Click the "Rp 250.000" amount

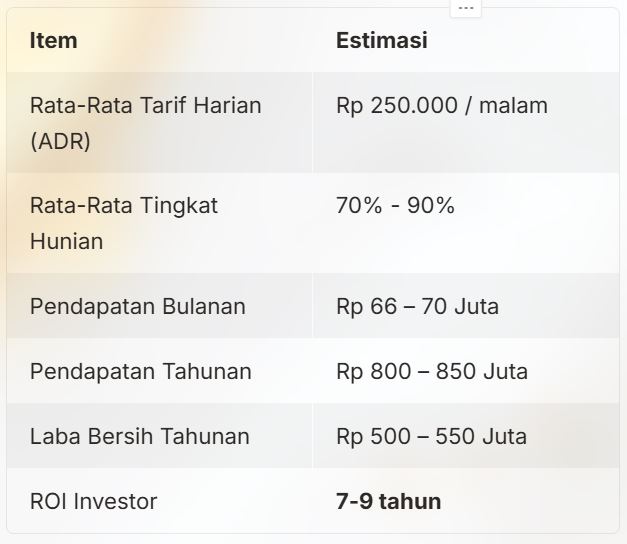[394, 105]
